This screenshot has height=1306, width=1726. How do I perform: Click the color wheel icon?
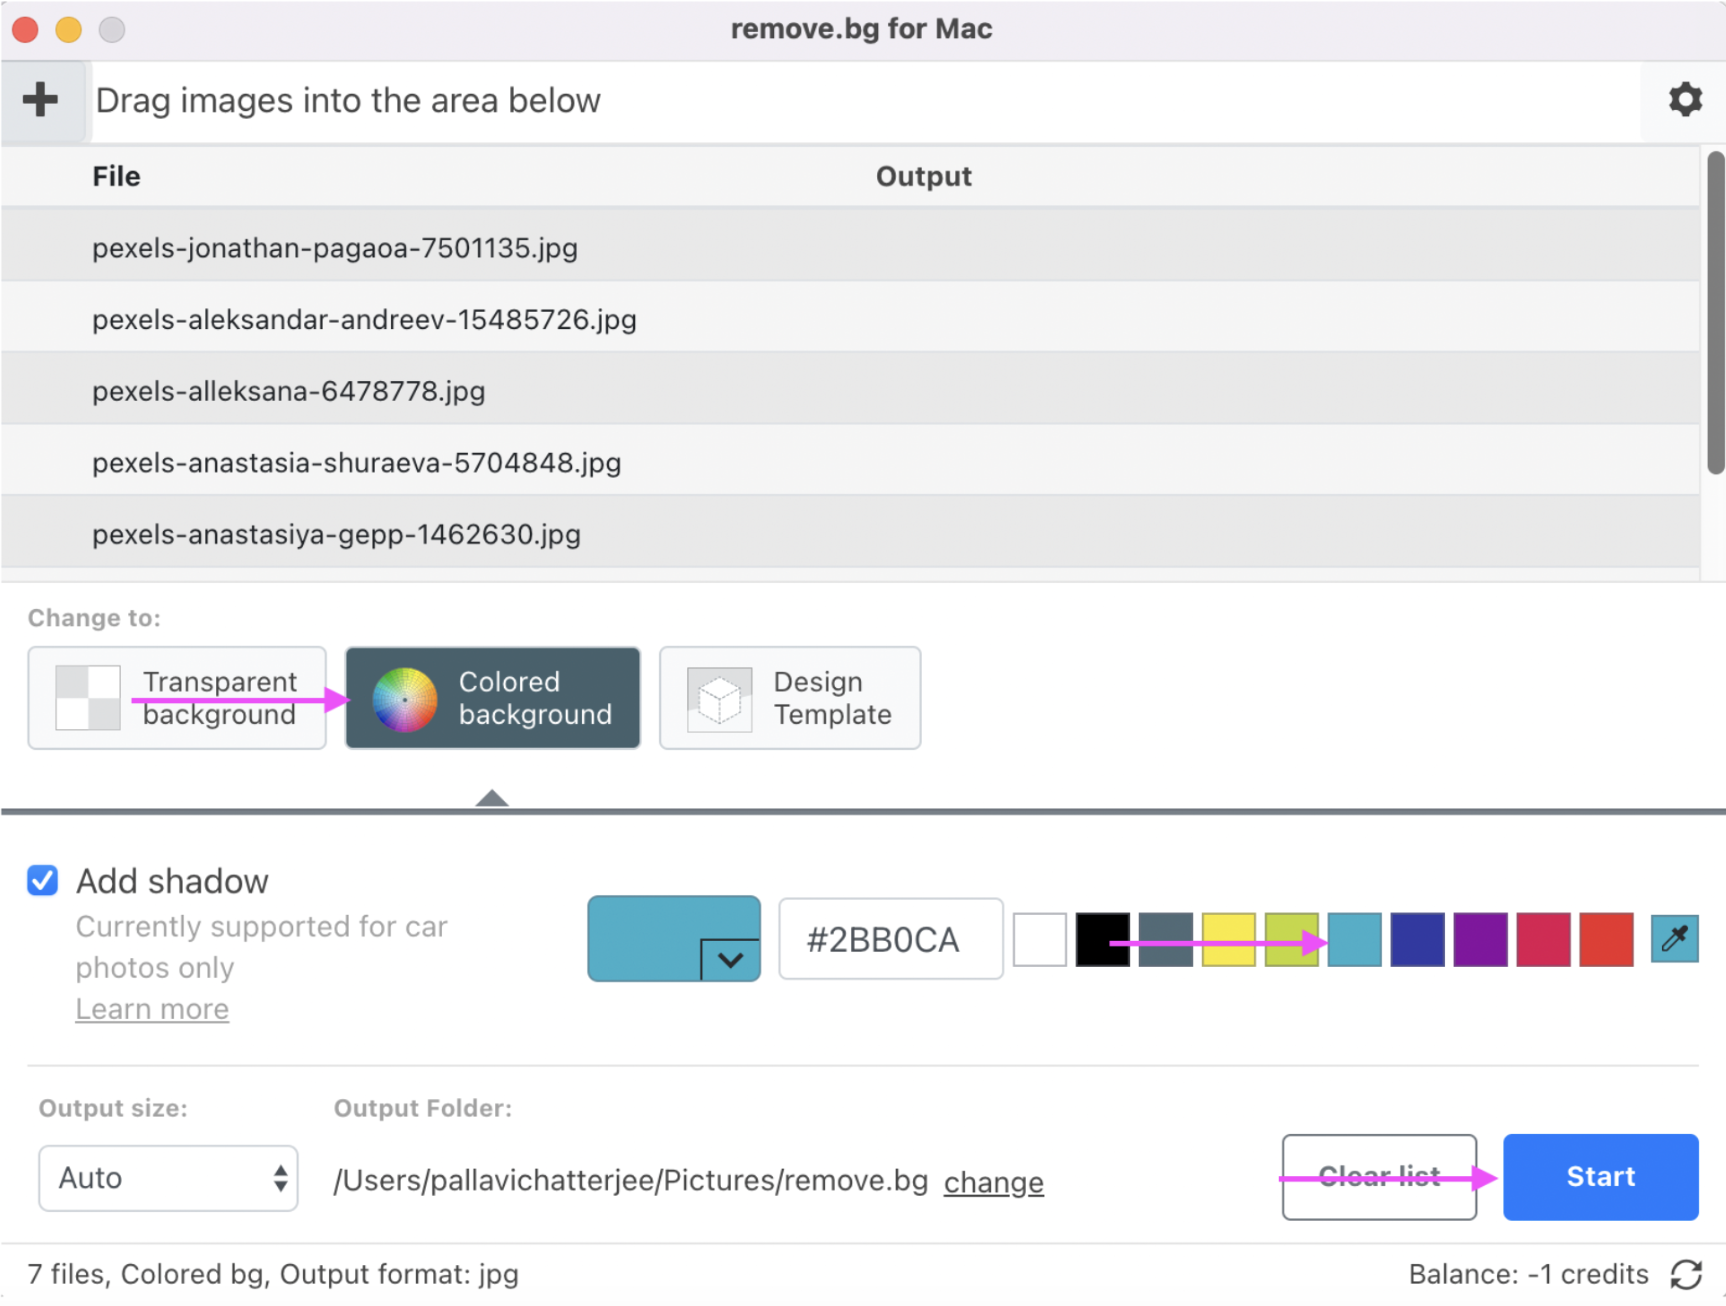click(x=405, y=699)
